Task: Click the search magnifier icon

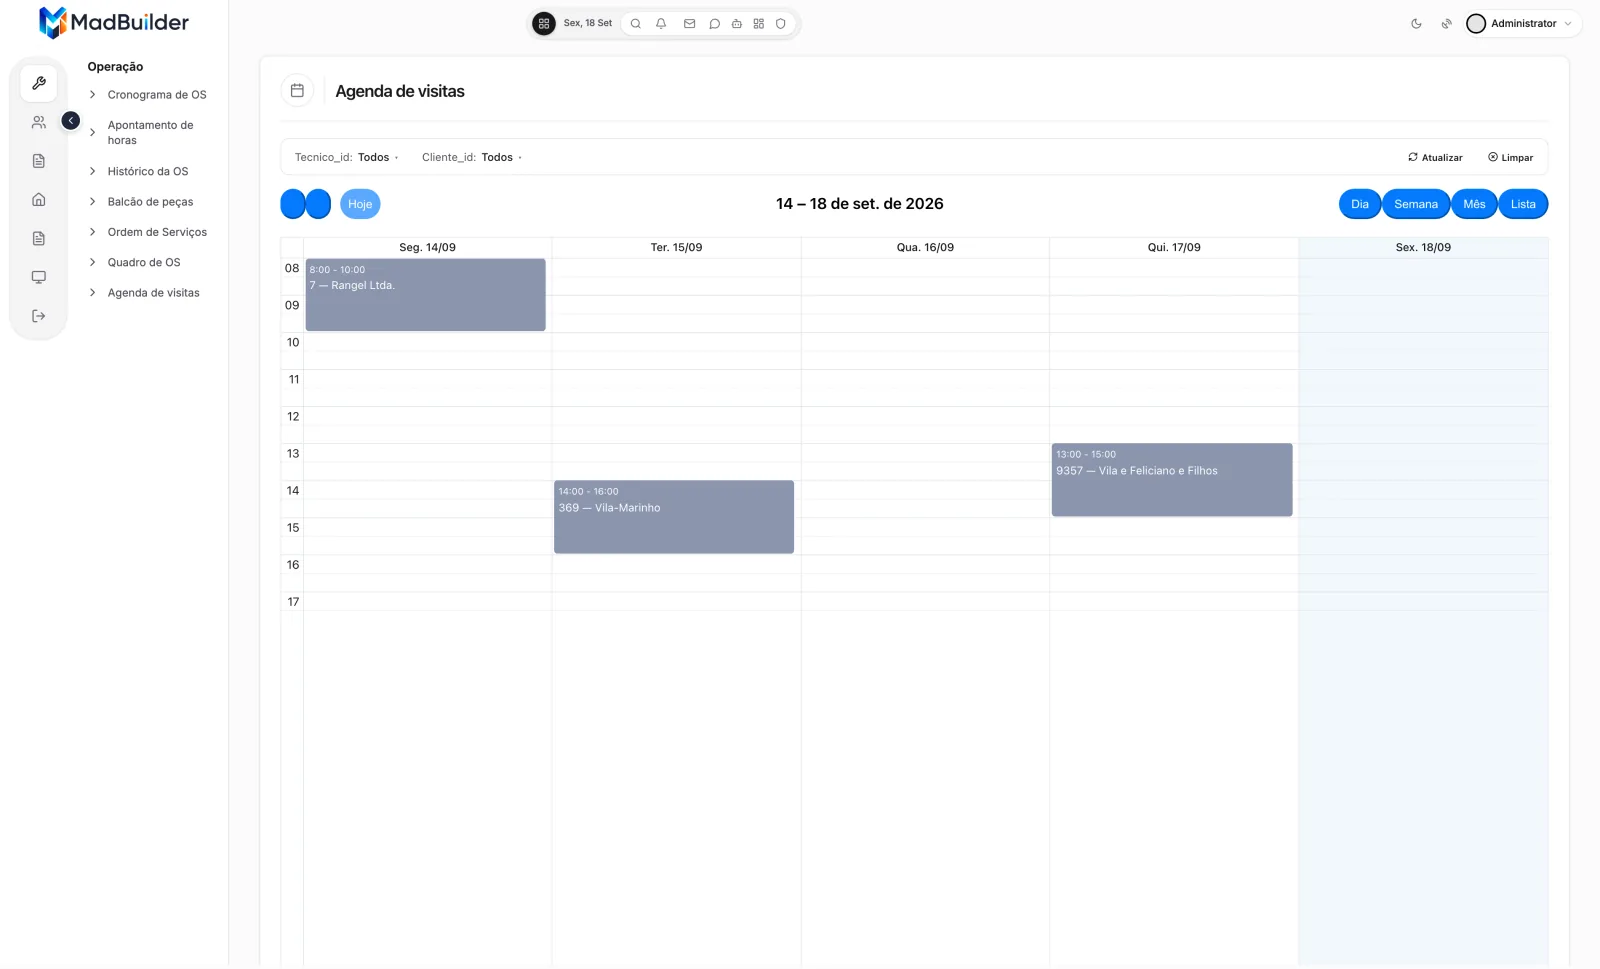Action: point(635,23)
